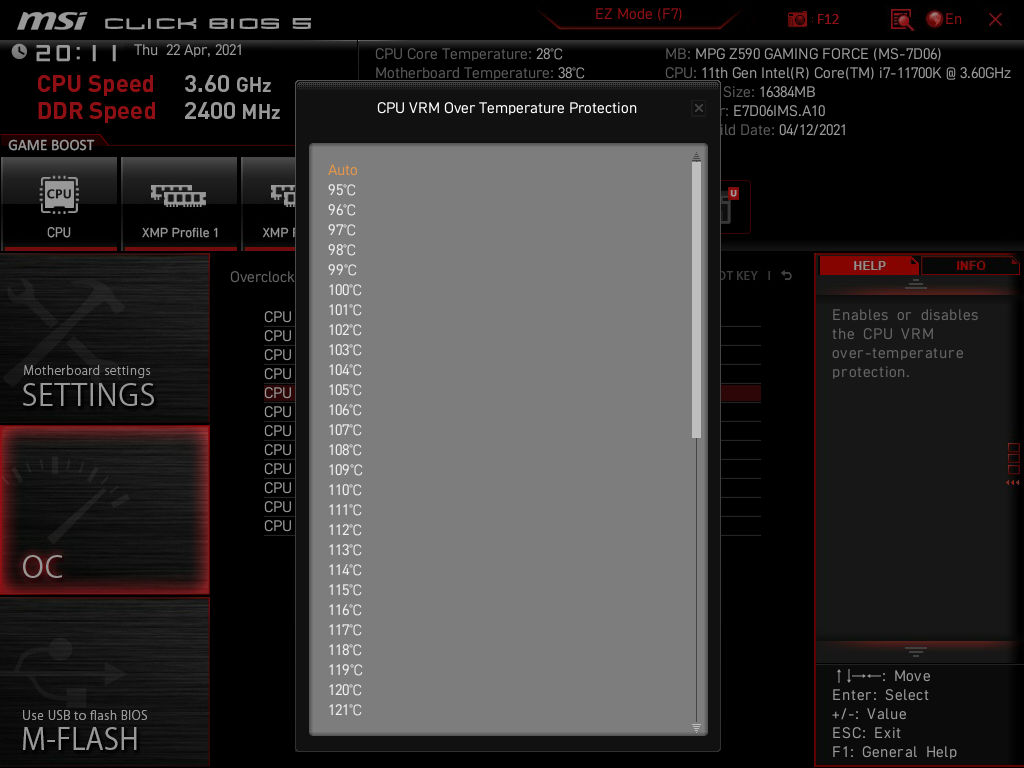This screenshot has height=768, width=1024.
Task: Open the BIOS search magnifier icon
Action: (x=902, y=20)
